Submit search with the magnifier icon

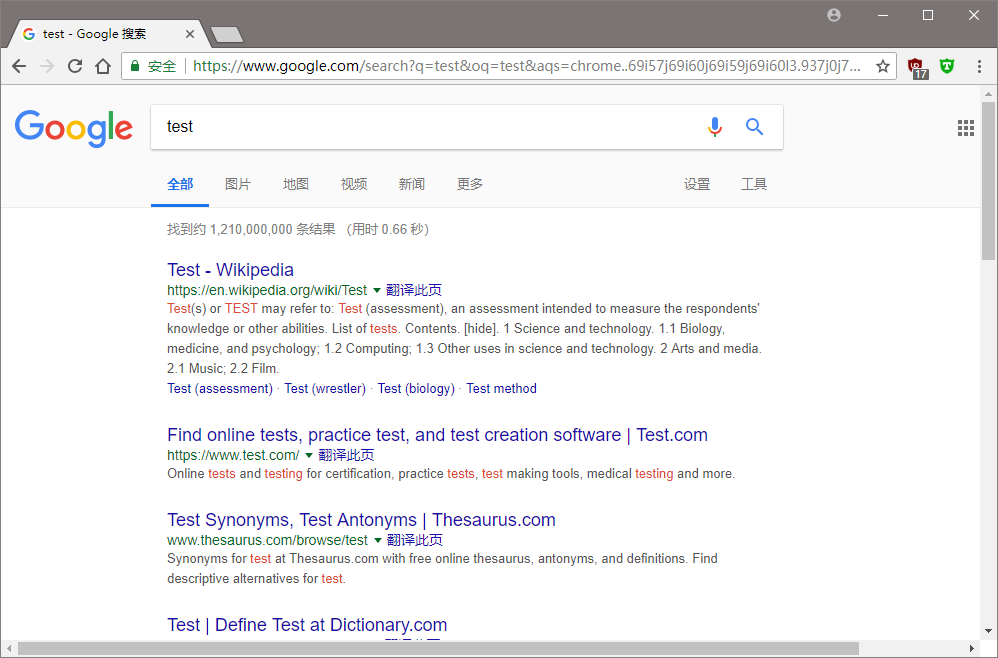click(x=754, y=127)
